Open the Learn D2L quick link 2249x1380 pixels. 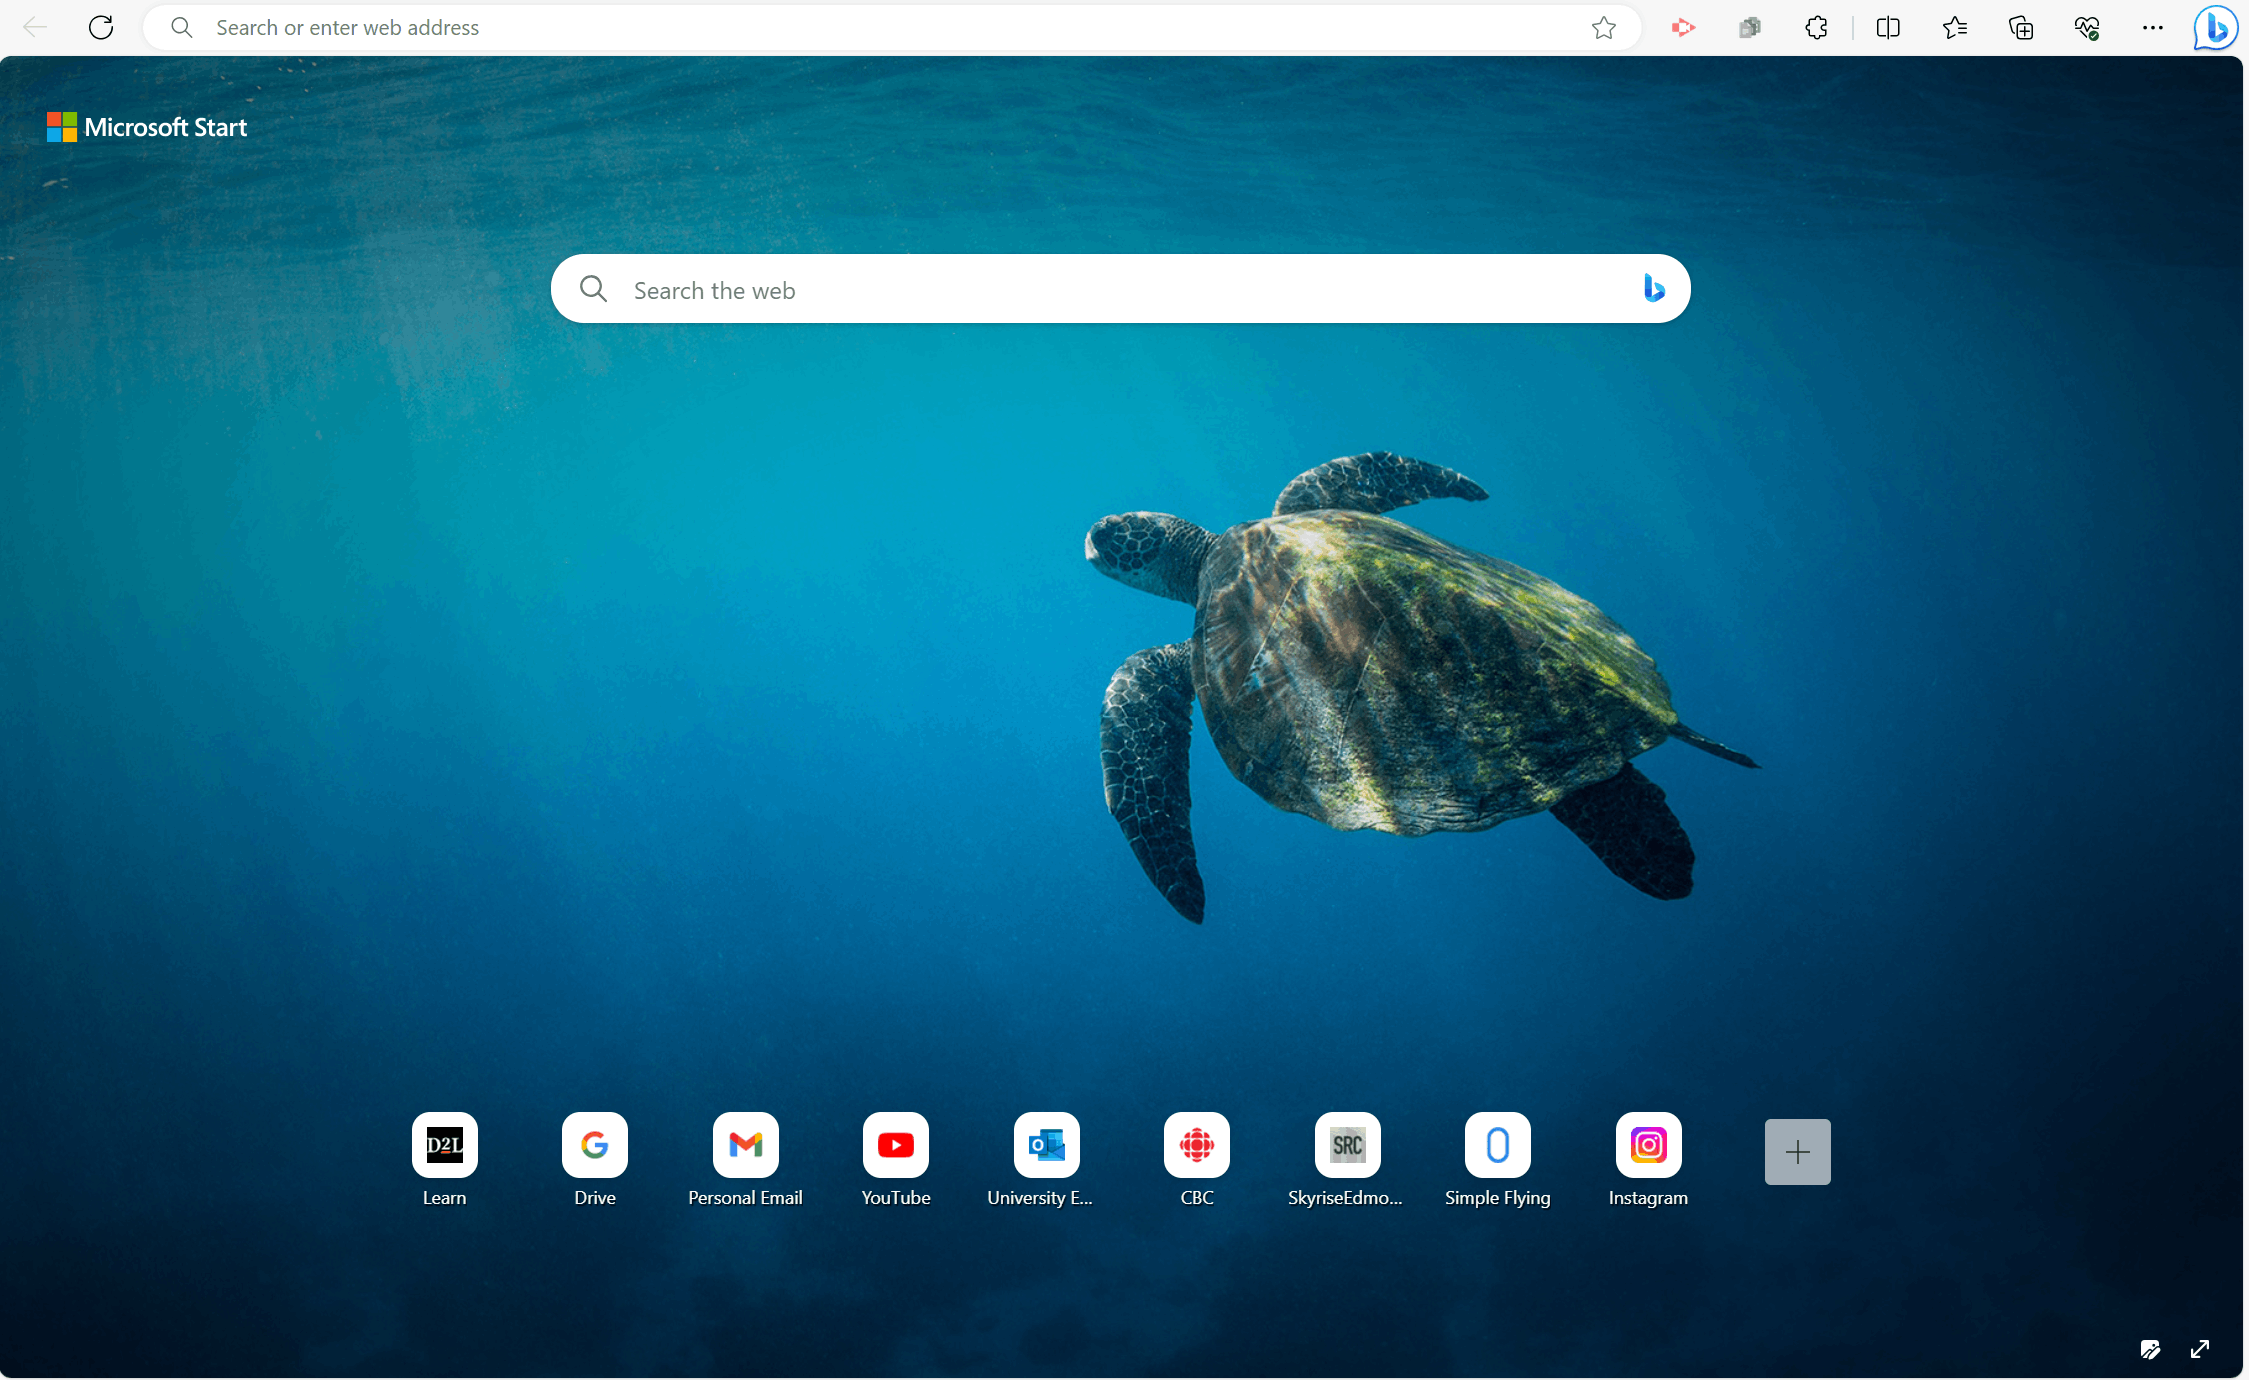click(x=445, y=1146)
